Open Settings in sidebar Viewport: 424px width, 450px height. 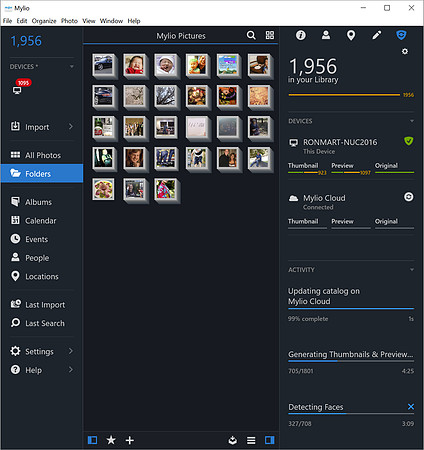[42, 351]
